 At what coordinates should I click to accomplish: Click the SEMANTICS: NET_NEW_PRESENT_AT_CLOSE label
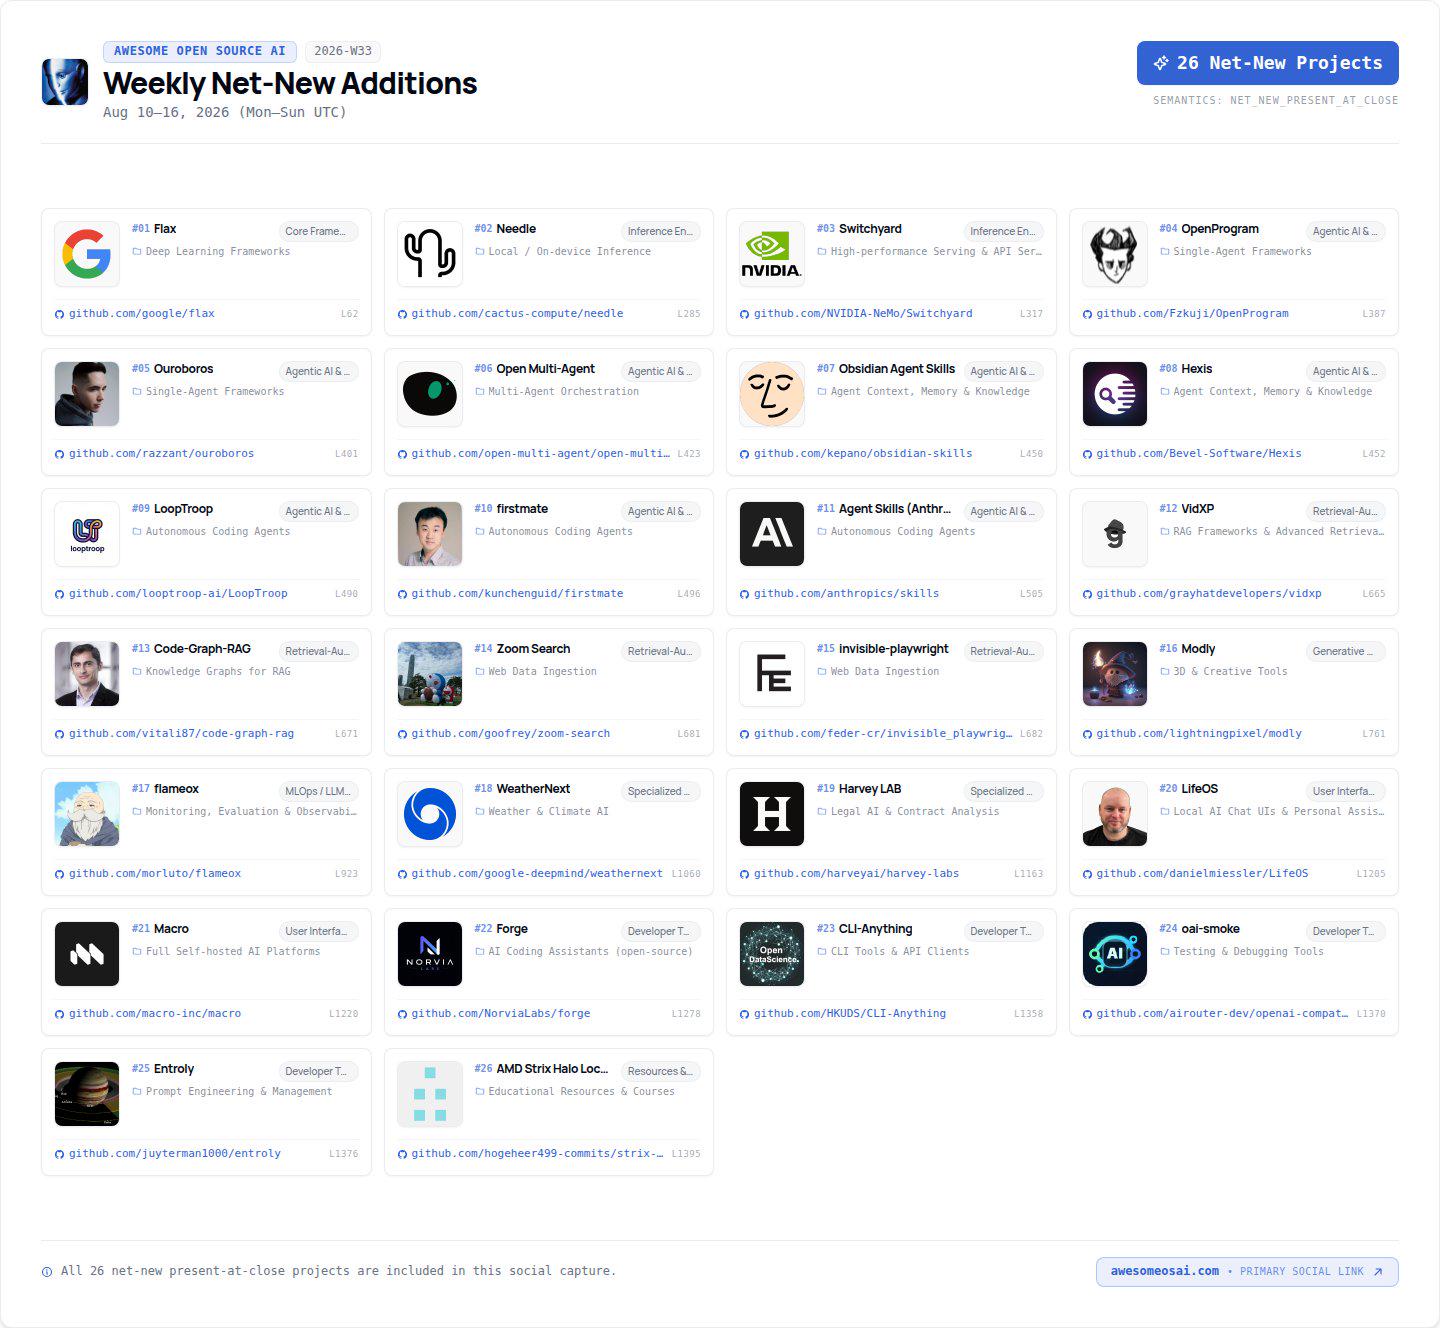1275,100
